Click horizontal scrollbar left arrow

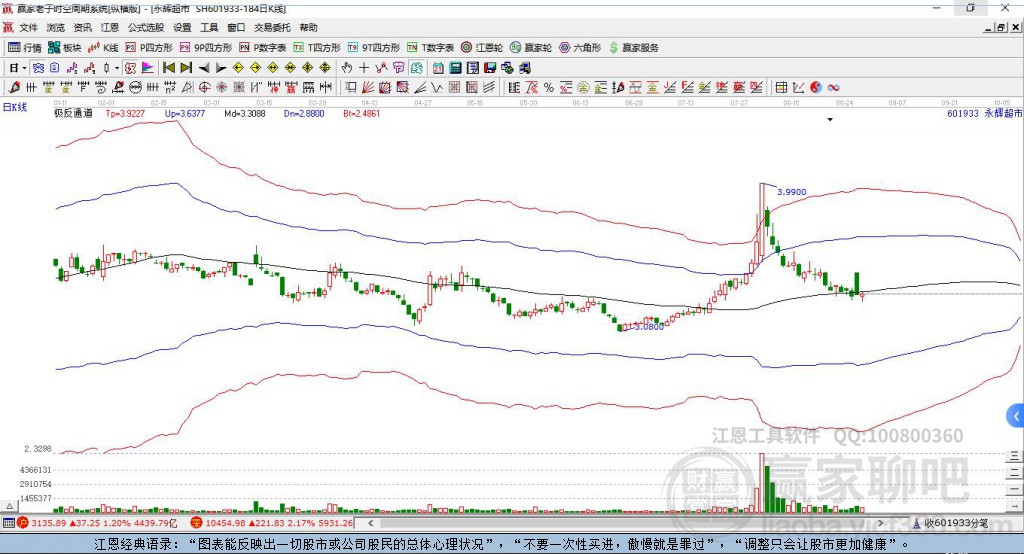point(370,523)
